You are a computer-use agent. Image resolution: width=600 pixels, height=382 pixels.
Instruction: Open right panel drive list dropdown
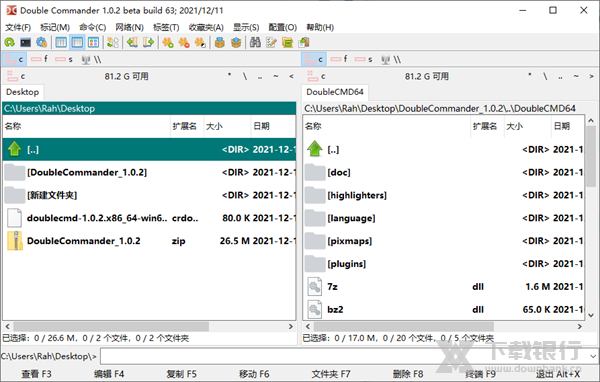[316, 76]
